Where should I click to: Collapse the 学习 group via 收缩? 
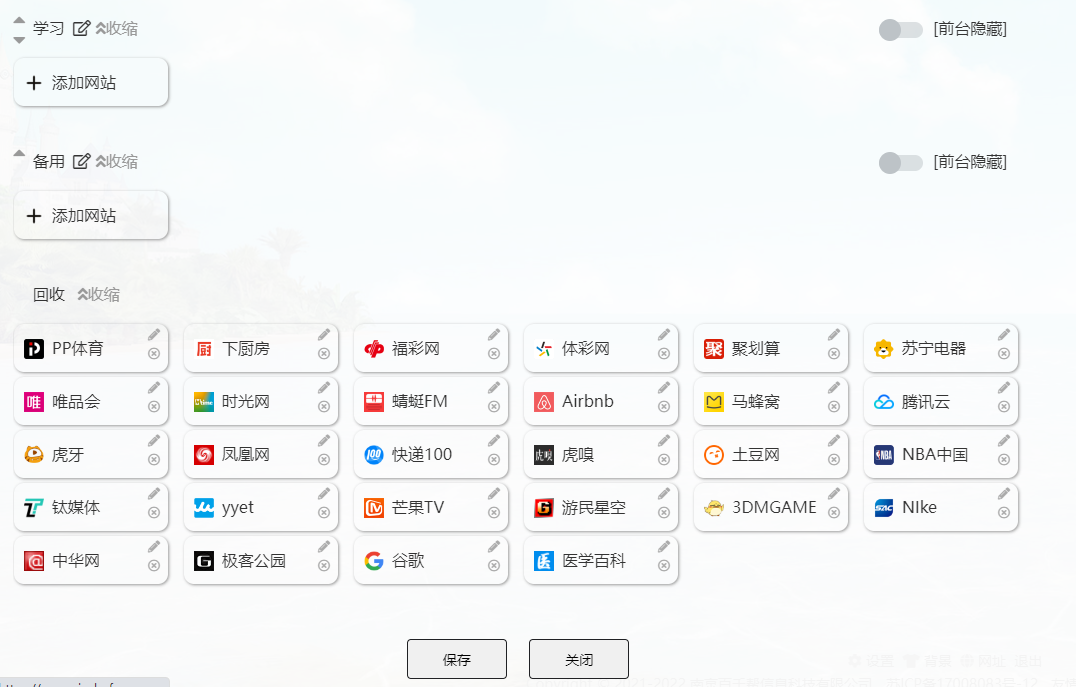[117, 28]
